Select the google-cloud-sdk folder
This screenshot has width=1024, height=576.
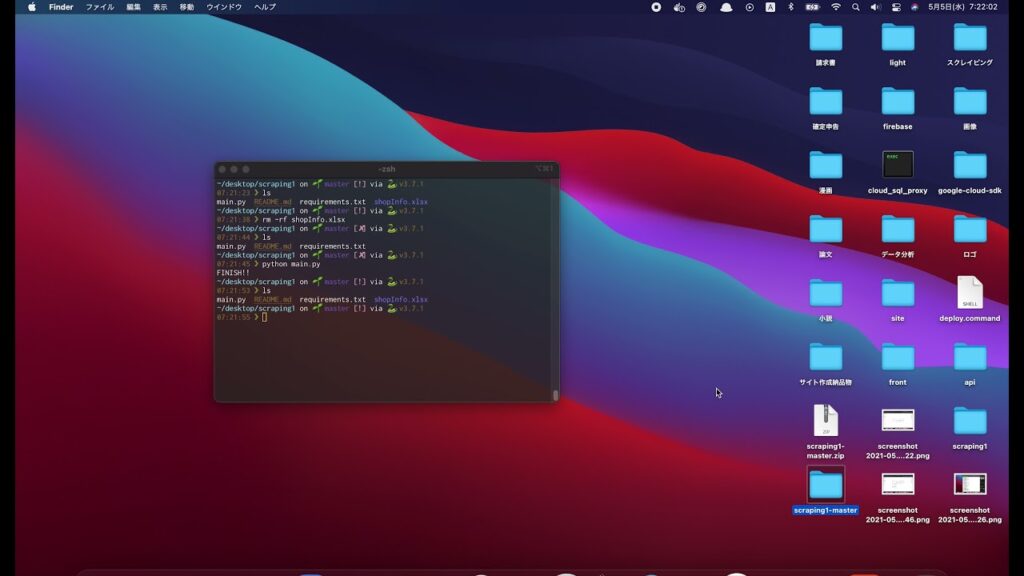(969, 165)
